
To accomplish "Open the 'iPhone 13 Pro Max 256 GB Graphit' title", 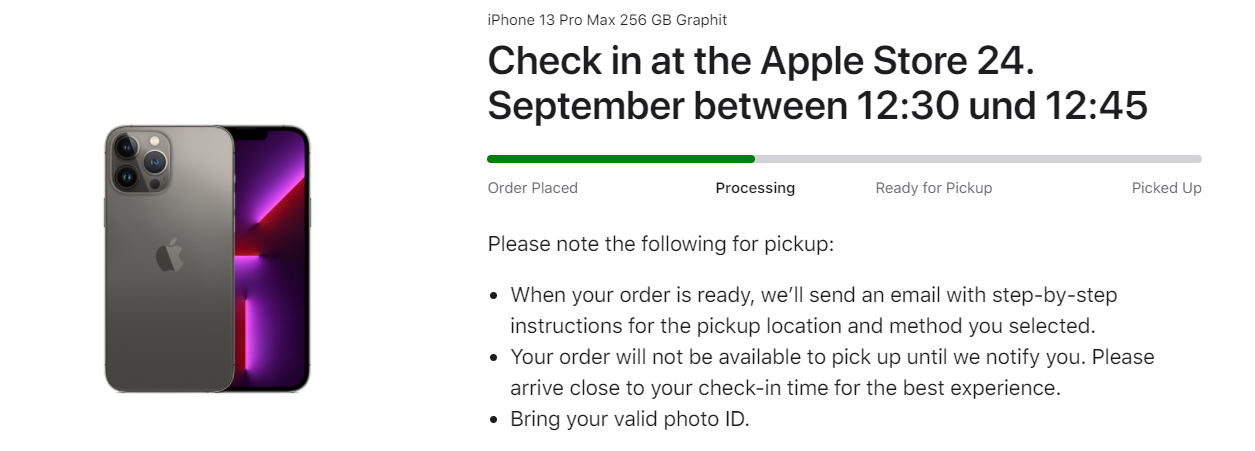I will click(x=607, y=20).
